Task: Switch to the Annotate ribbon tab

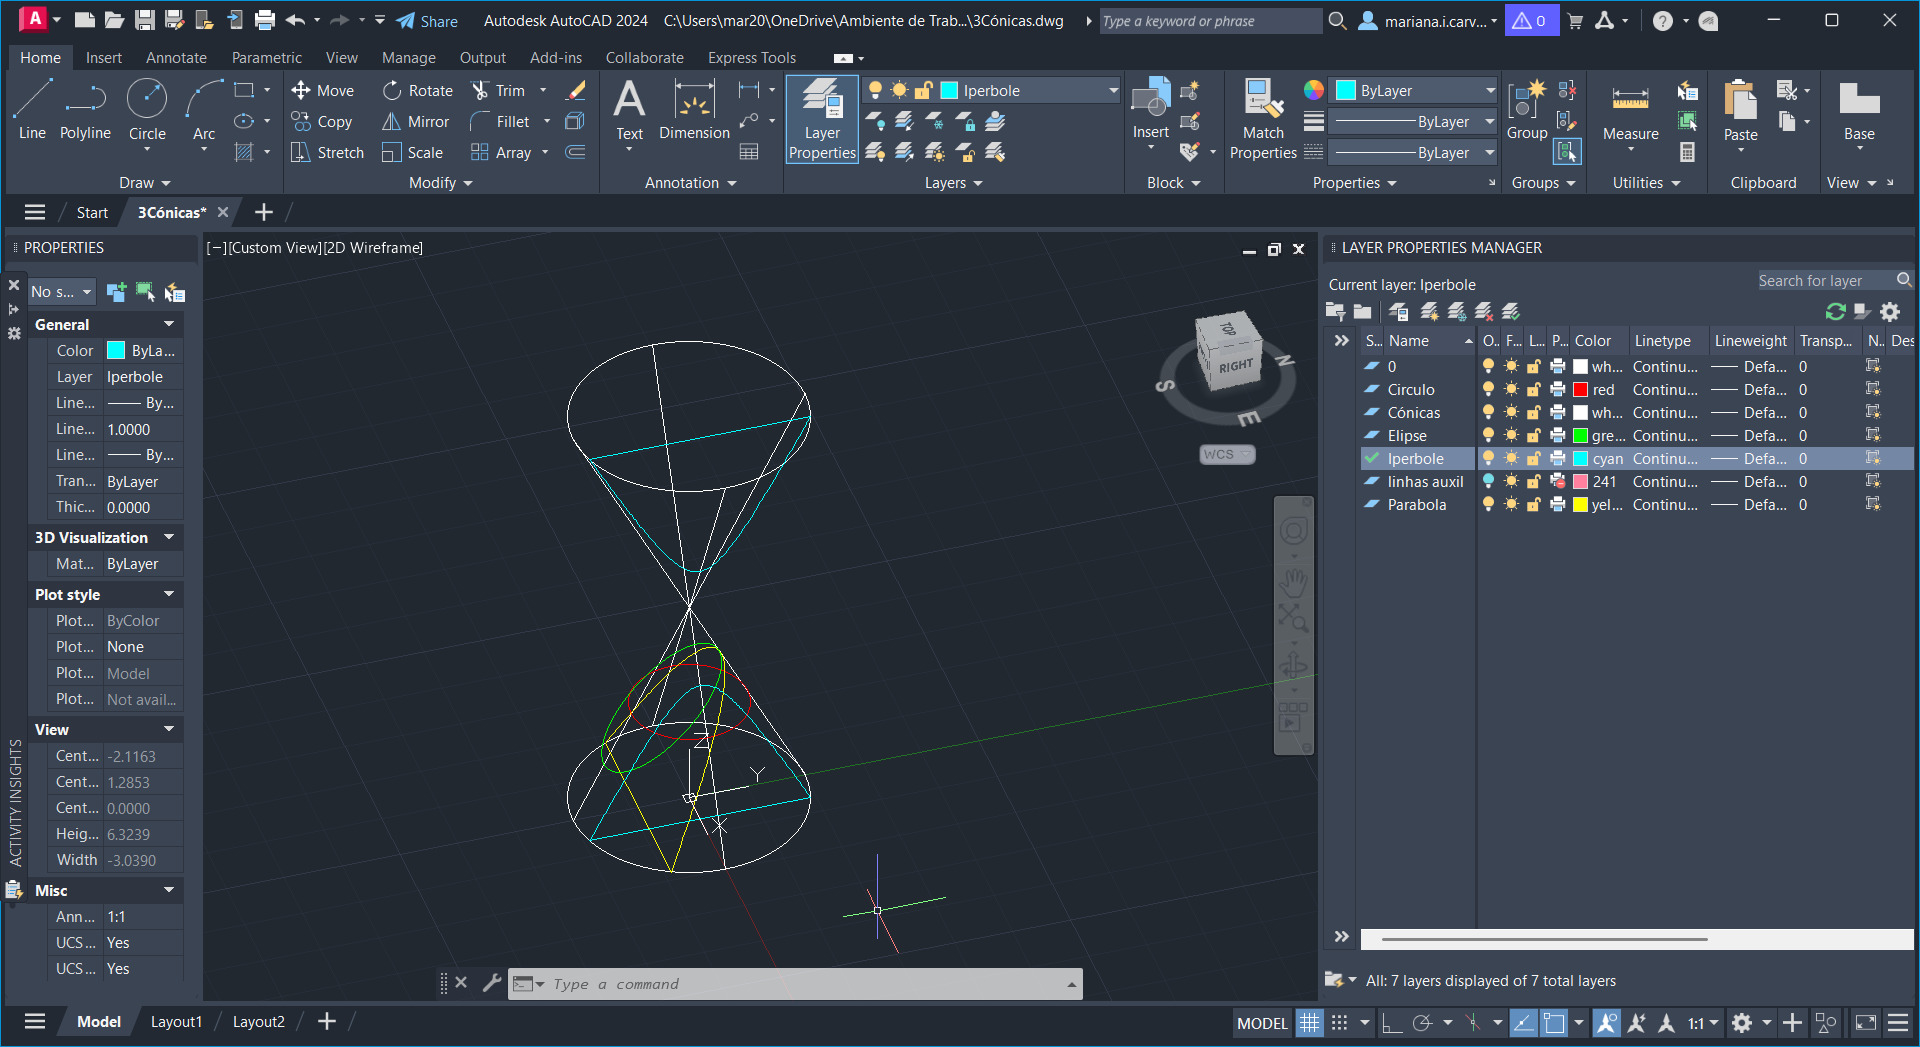Action: tap(176, 58)
